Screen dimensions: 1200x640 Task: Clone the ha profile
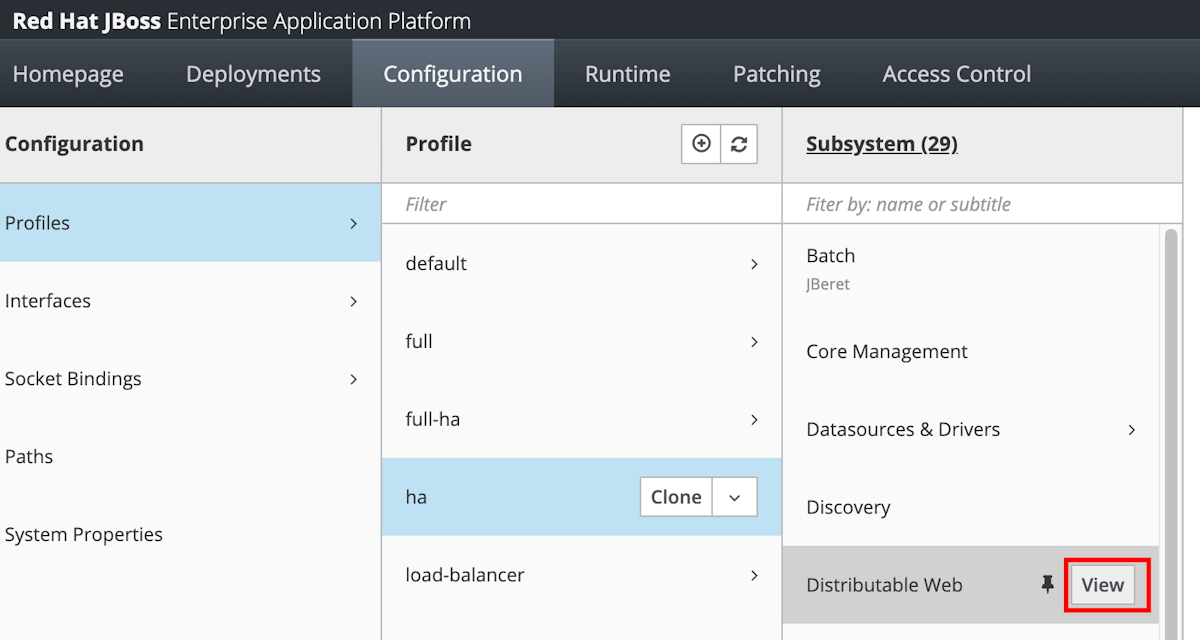[x=676, y=497]
